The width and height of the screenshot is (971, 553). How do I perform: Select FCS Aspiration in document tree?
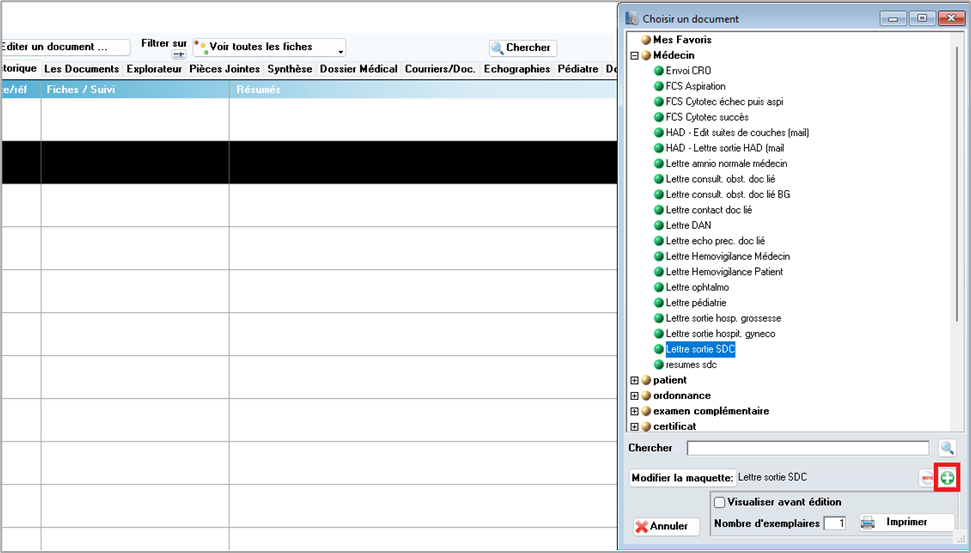coord(695,86)
